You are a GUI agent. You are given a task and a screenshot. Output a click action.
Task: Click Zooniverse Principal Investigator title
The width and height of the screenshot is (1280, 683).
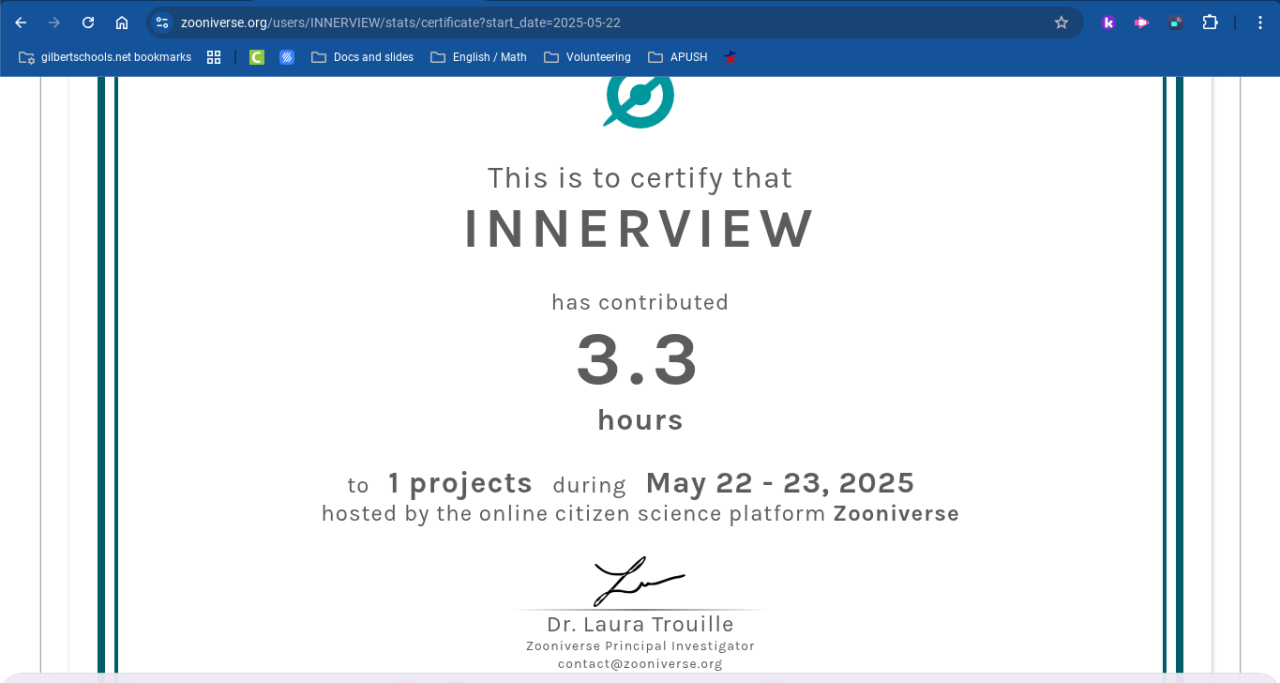pos(640,646)
